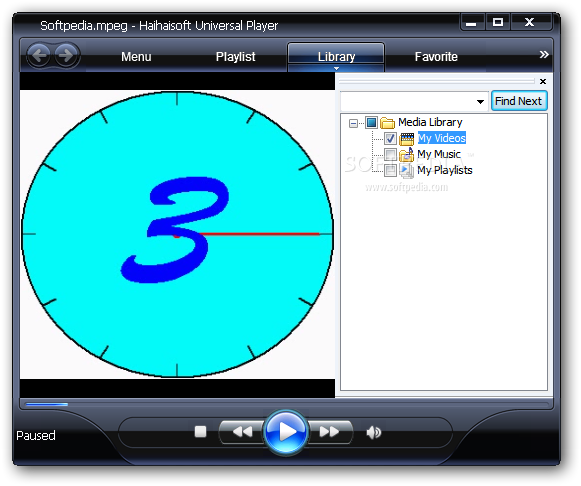Select the Media Library root label
The width and height of the screenshot is (581, 486).
[430, 122]
